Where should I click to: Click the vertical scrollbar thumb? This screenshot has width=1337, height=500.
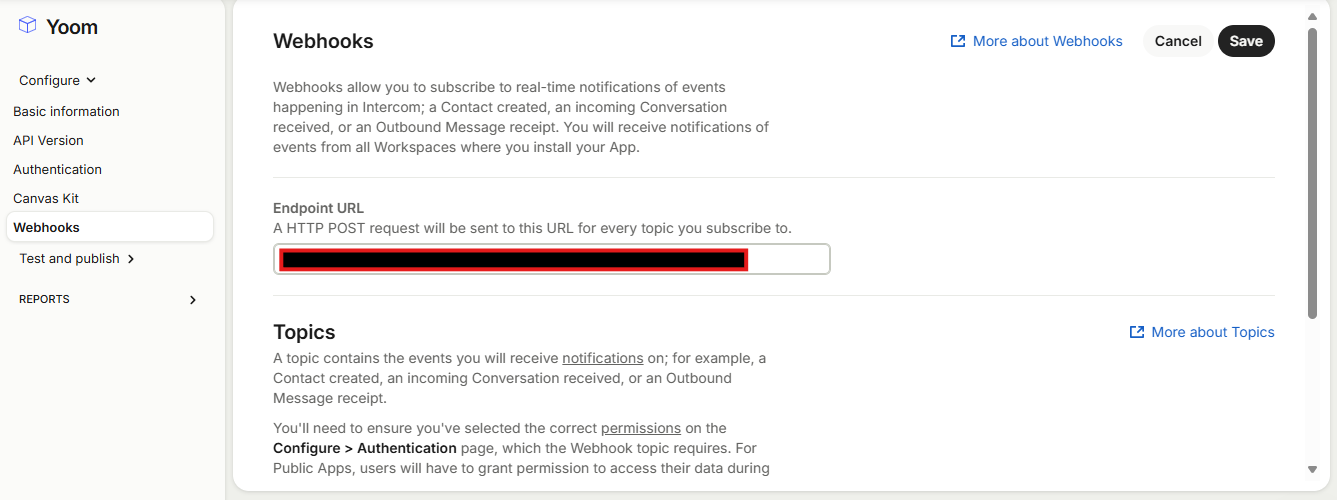coord(1312,174)
